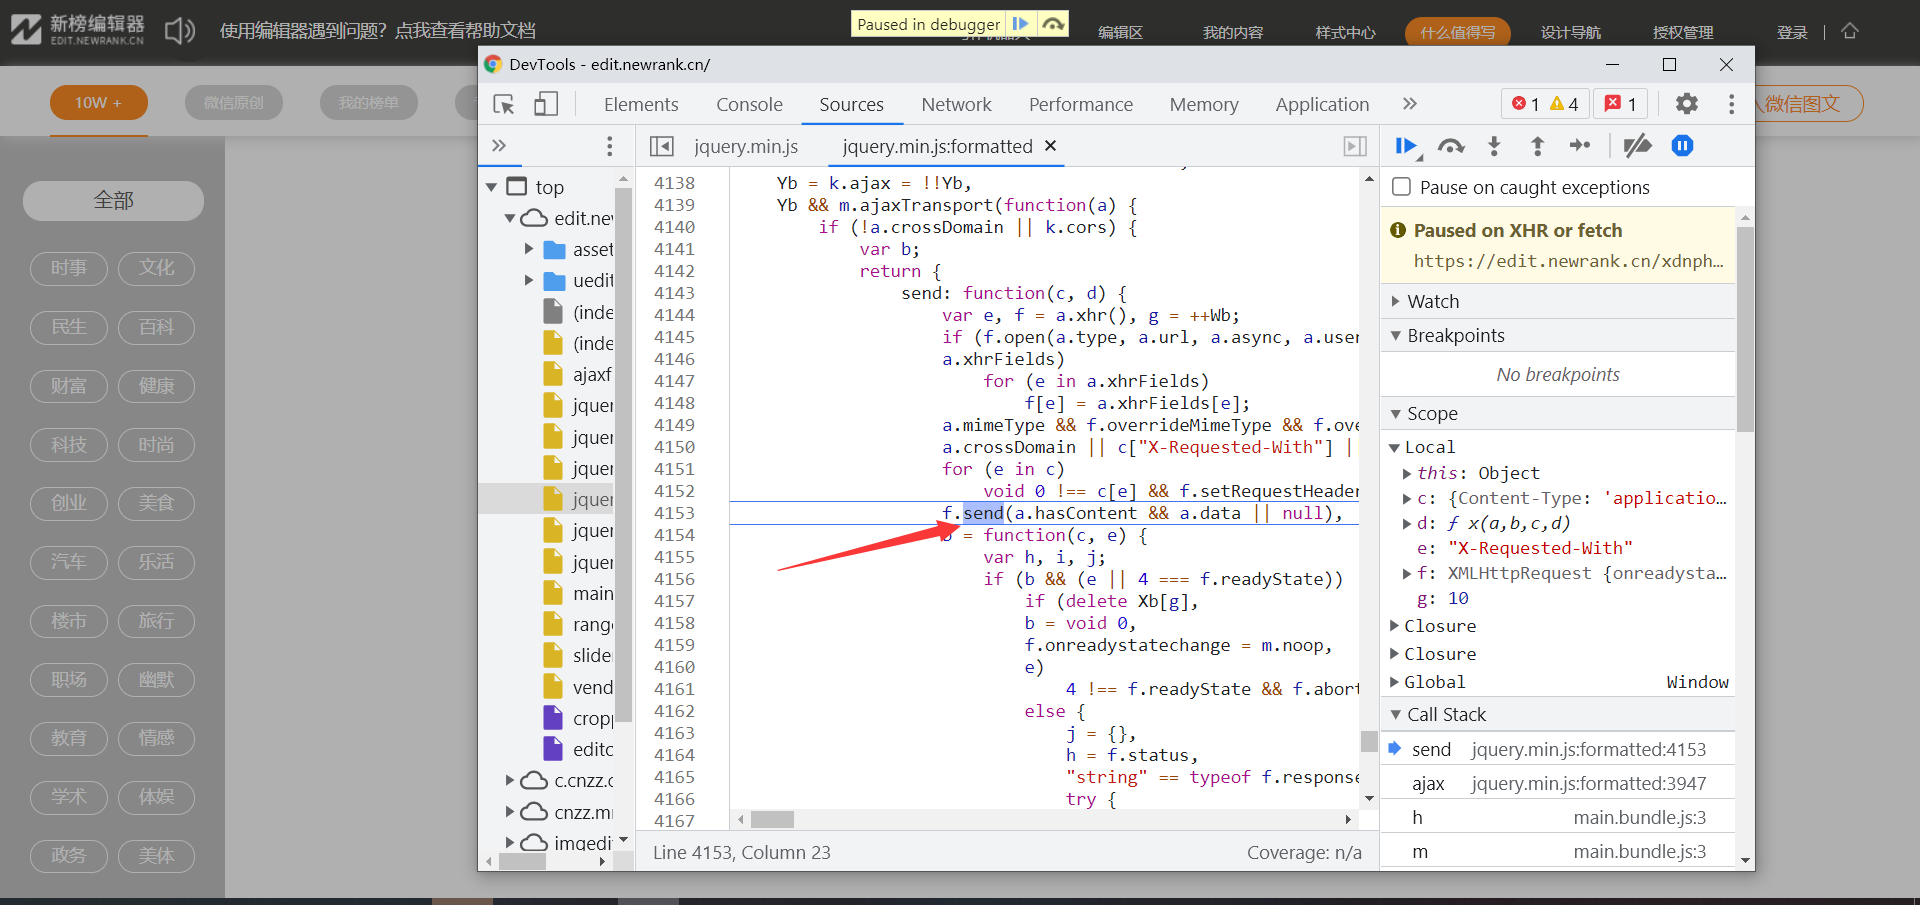Toggle the device toolbar icon
The width and height of the screenshot is (1920, 905).
pos(545,104)
